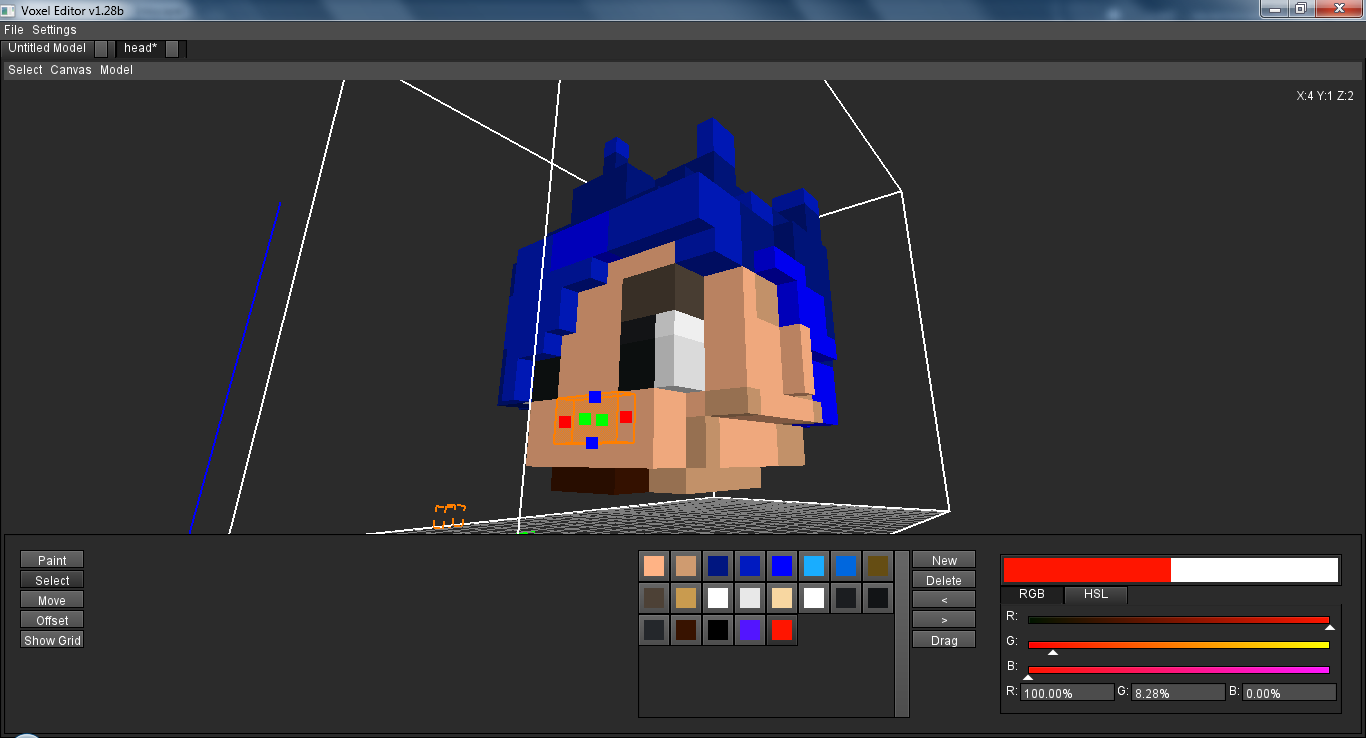Pick the white swatch beside the golden tan swatch
Image resolution: width=1366 pixels, height=738 pixels.
coord(718,598)
